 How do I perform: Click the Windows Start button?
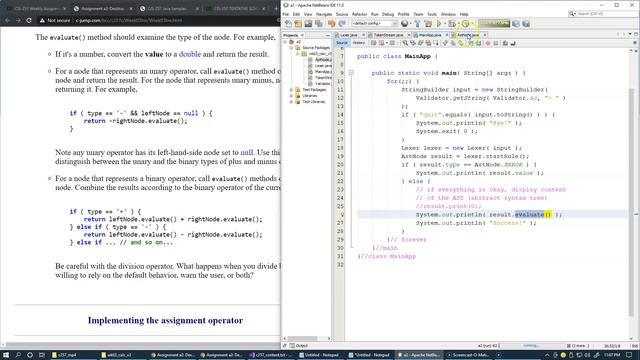[6, 355]
